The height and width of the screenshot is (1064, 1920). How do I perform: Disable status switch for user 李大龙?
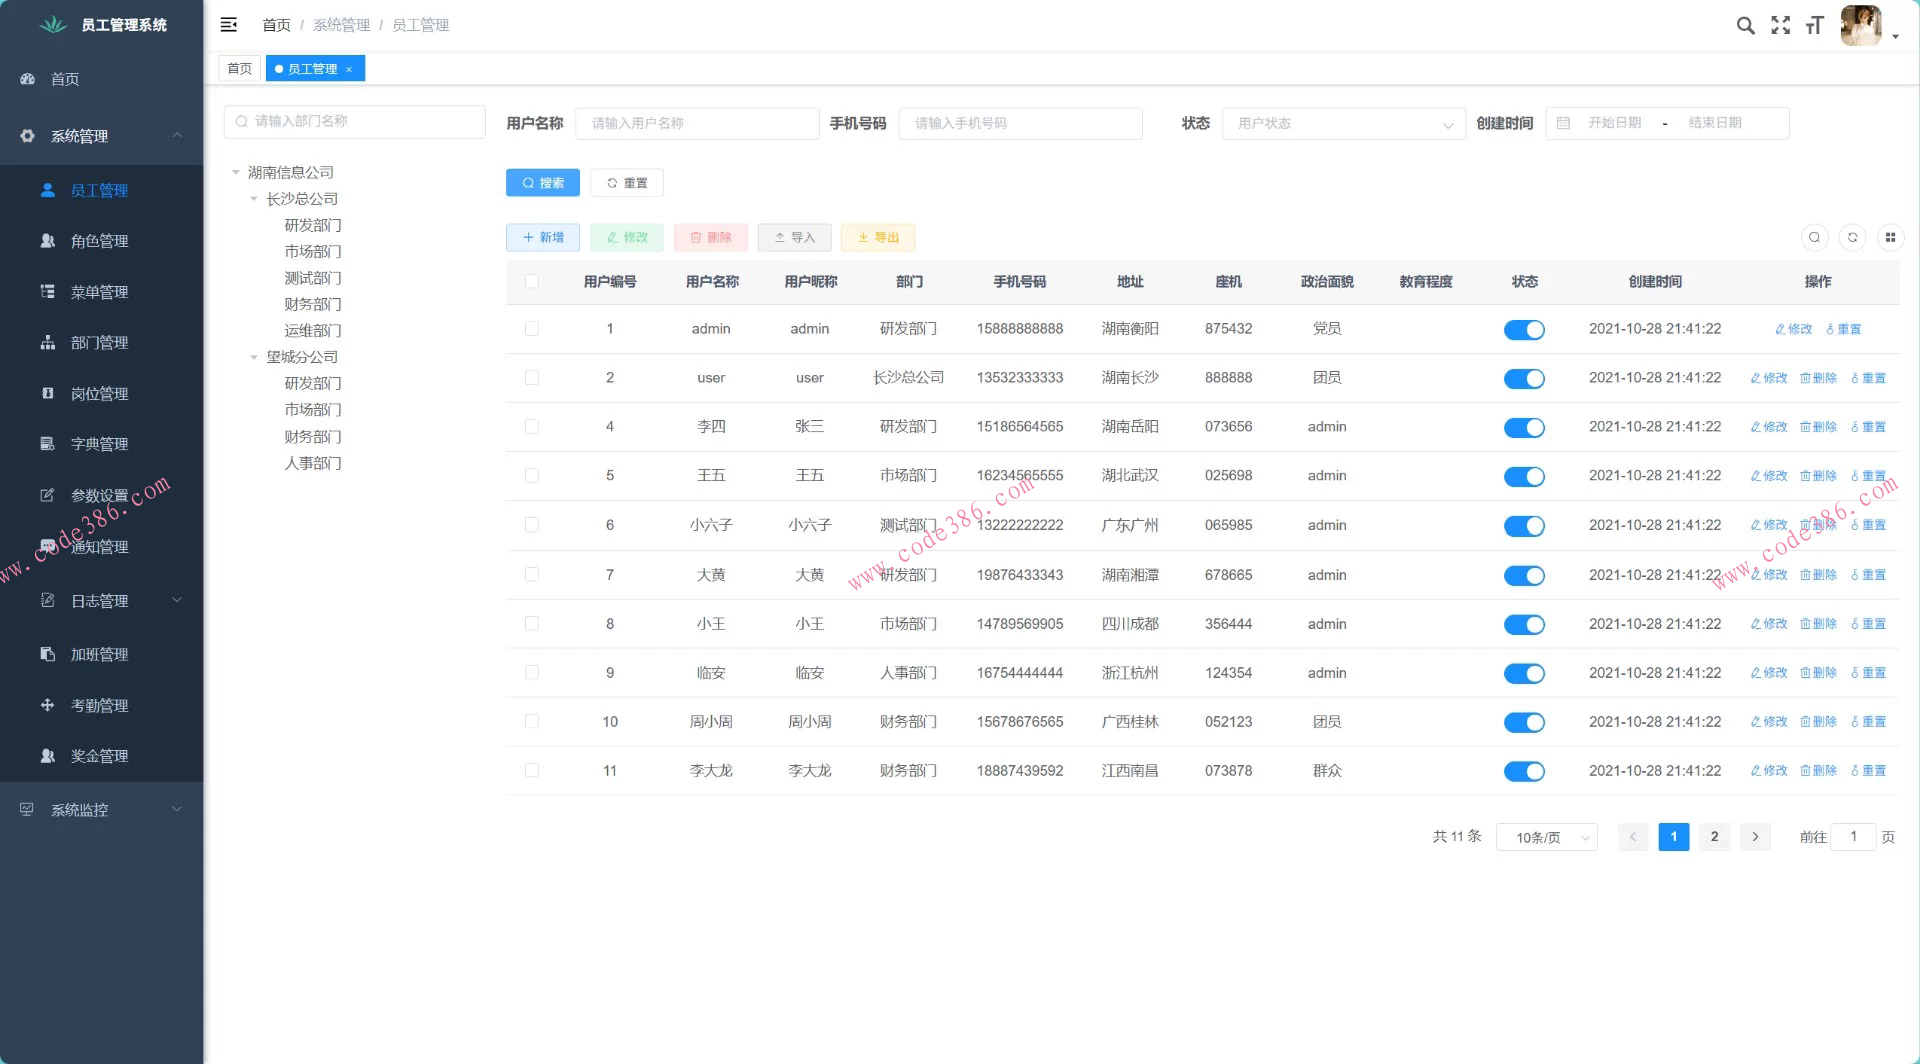(1524, 771)
